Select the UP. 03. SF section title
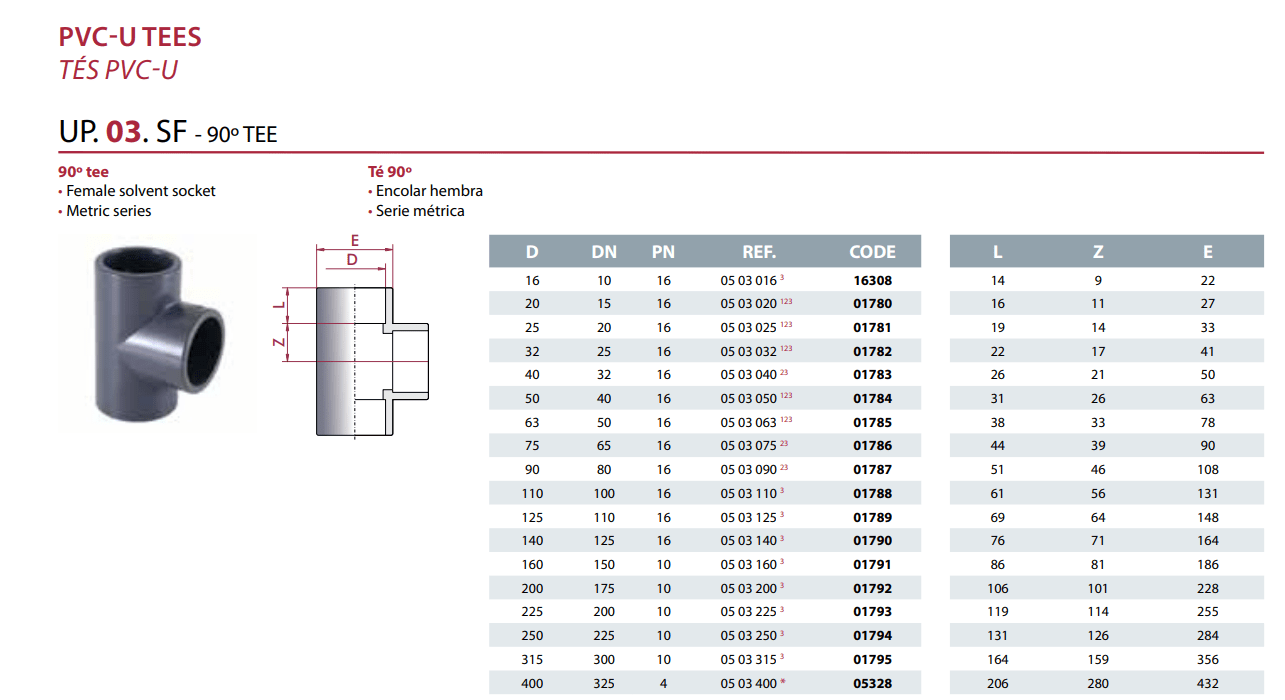Viewport: 1285px width, 700px height. tap(167, 131)
